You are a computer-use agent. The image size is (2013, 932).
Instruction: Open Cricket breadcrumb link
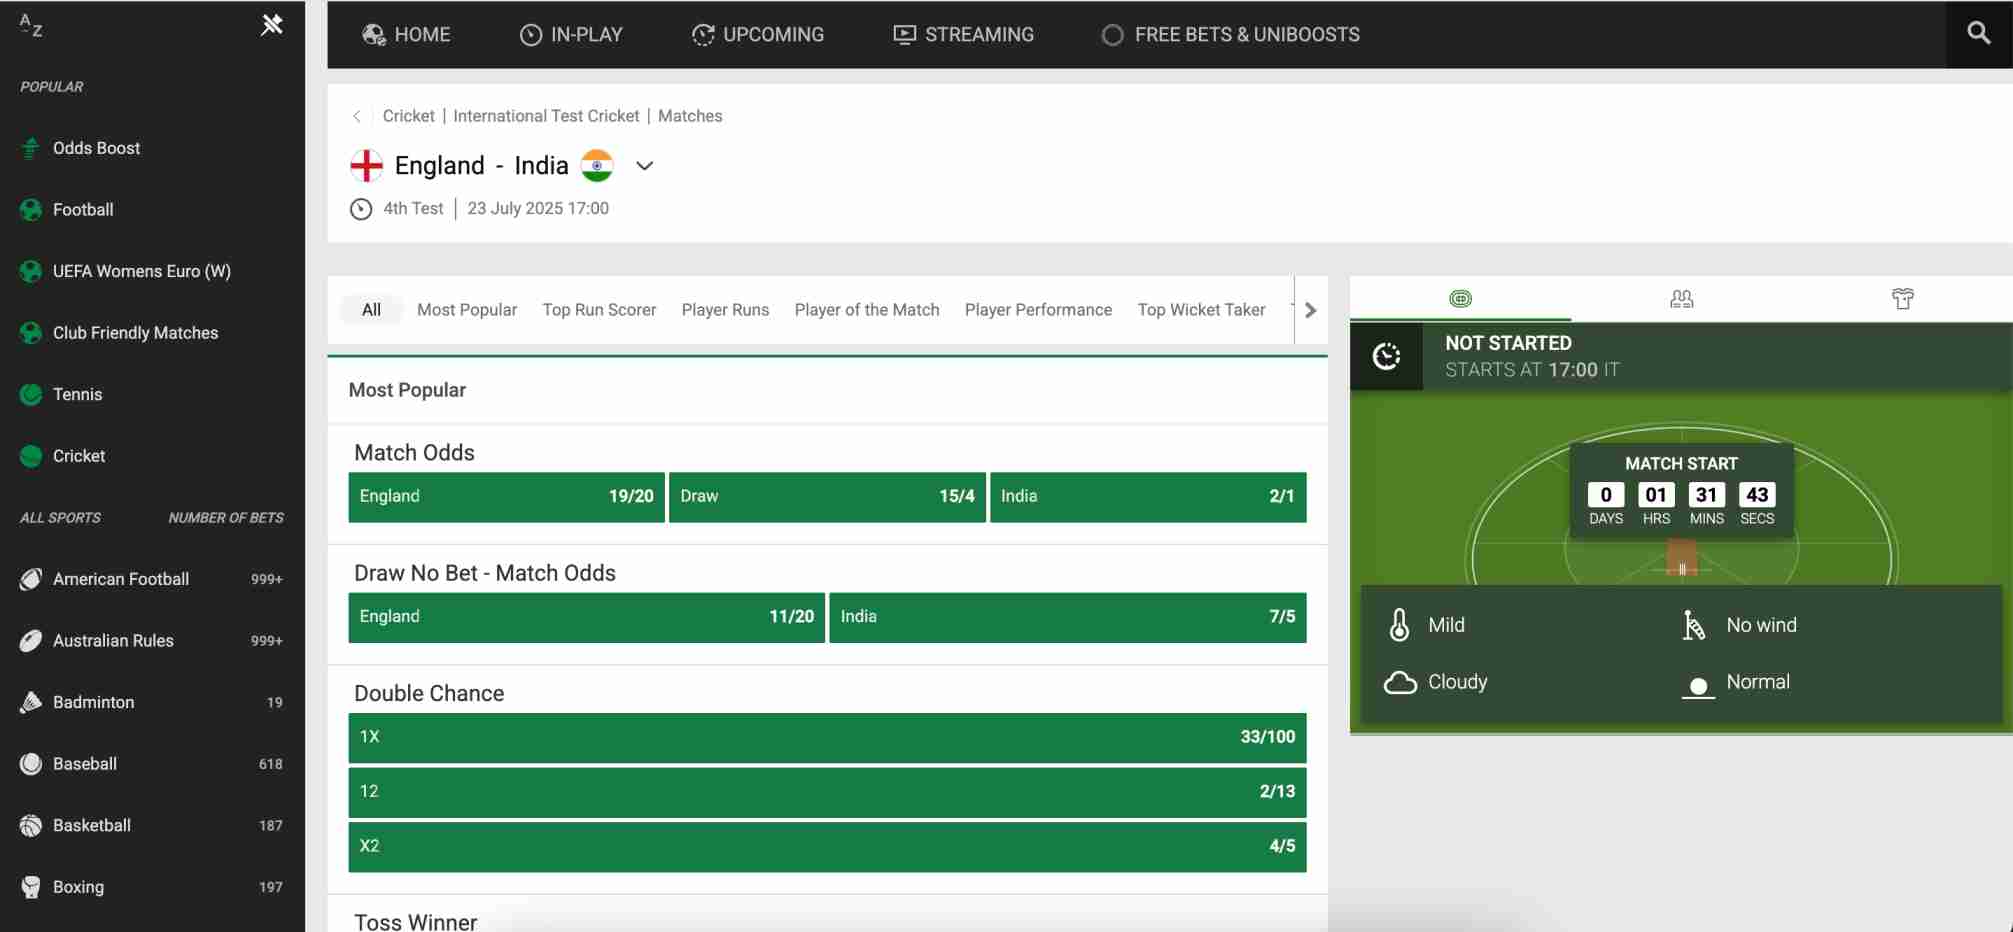[x=408, y=116]
